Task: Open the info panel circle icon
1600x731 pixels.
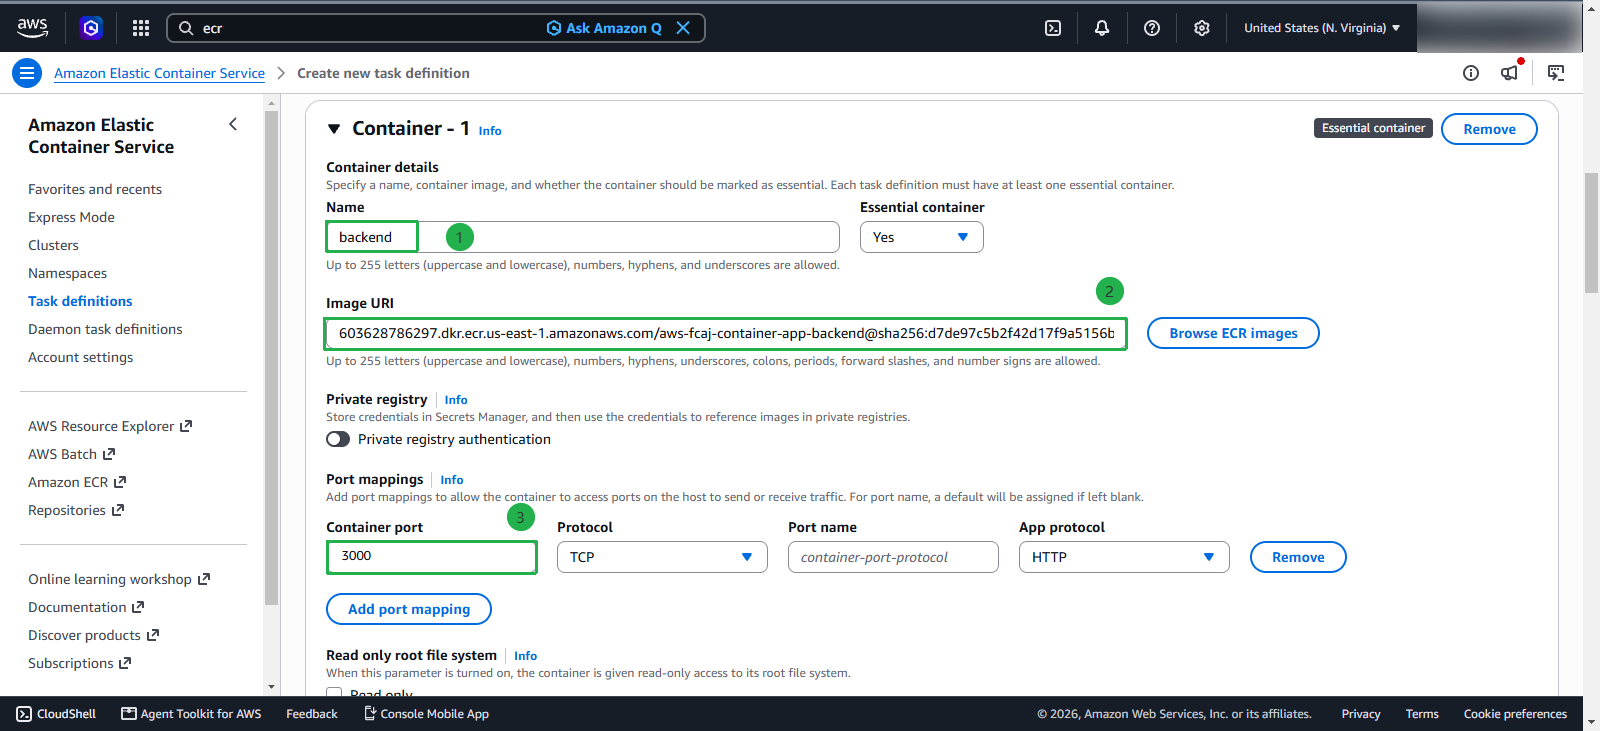Action: [1471, 73]
